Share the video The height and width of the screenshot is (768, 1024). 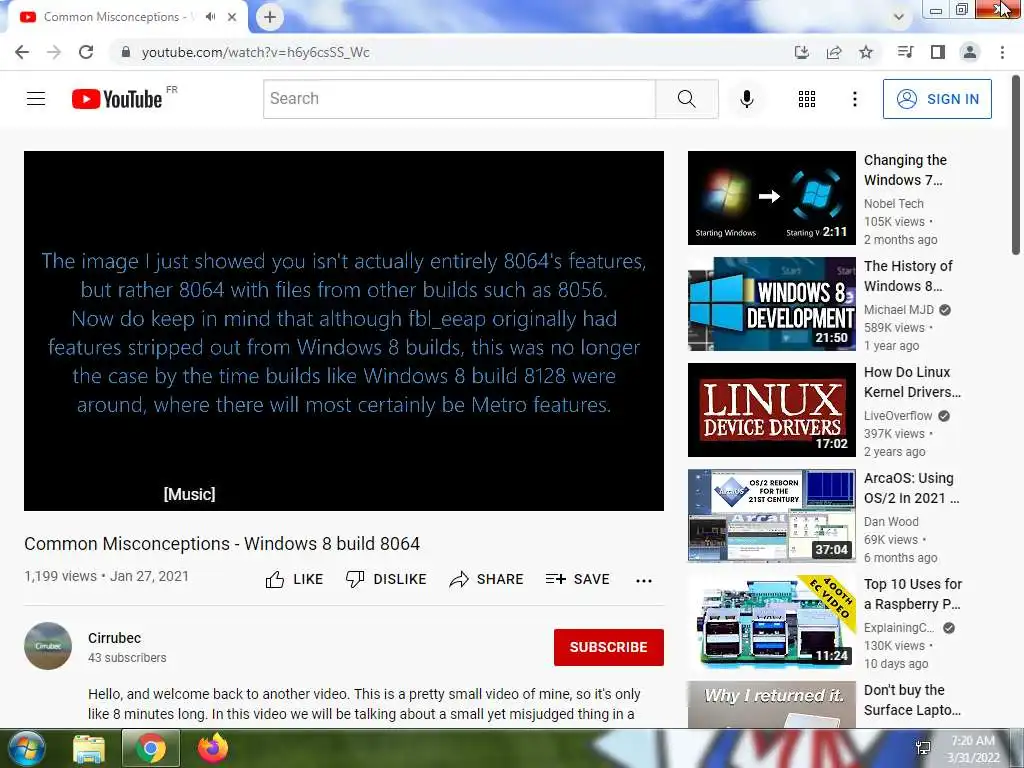[487, 579]
